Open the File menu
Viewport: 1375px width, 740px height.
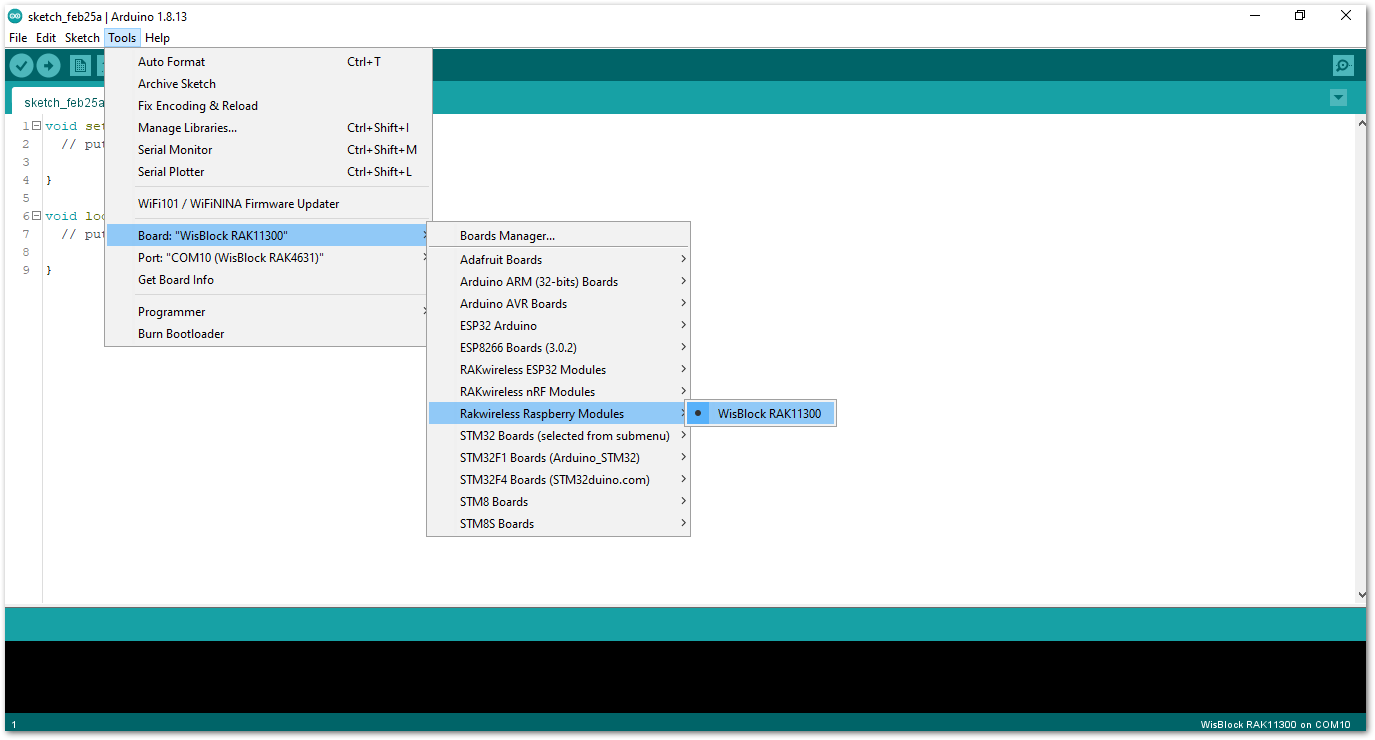click(x=18, y=38)
